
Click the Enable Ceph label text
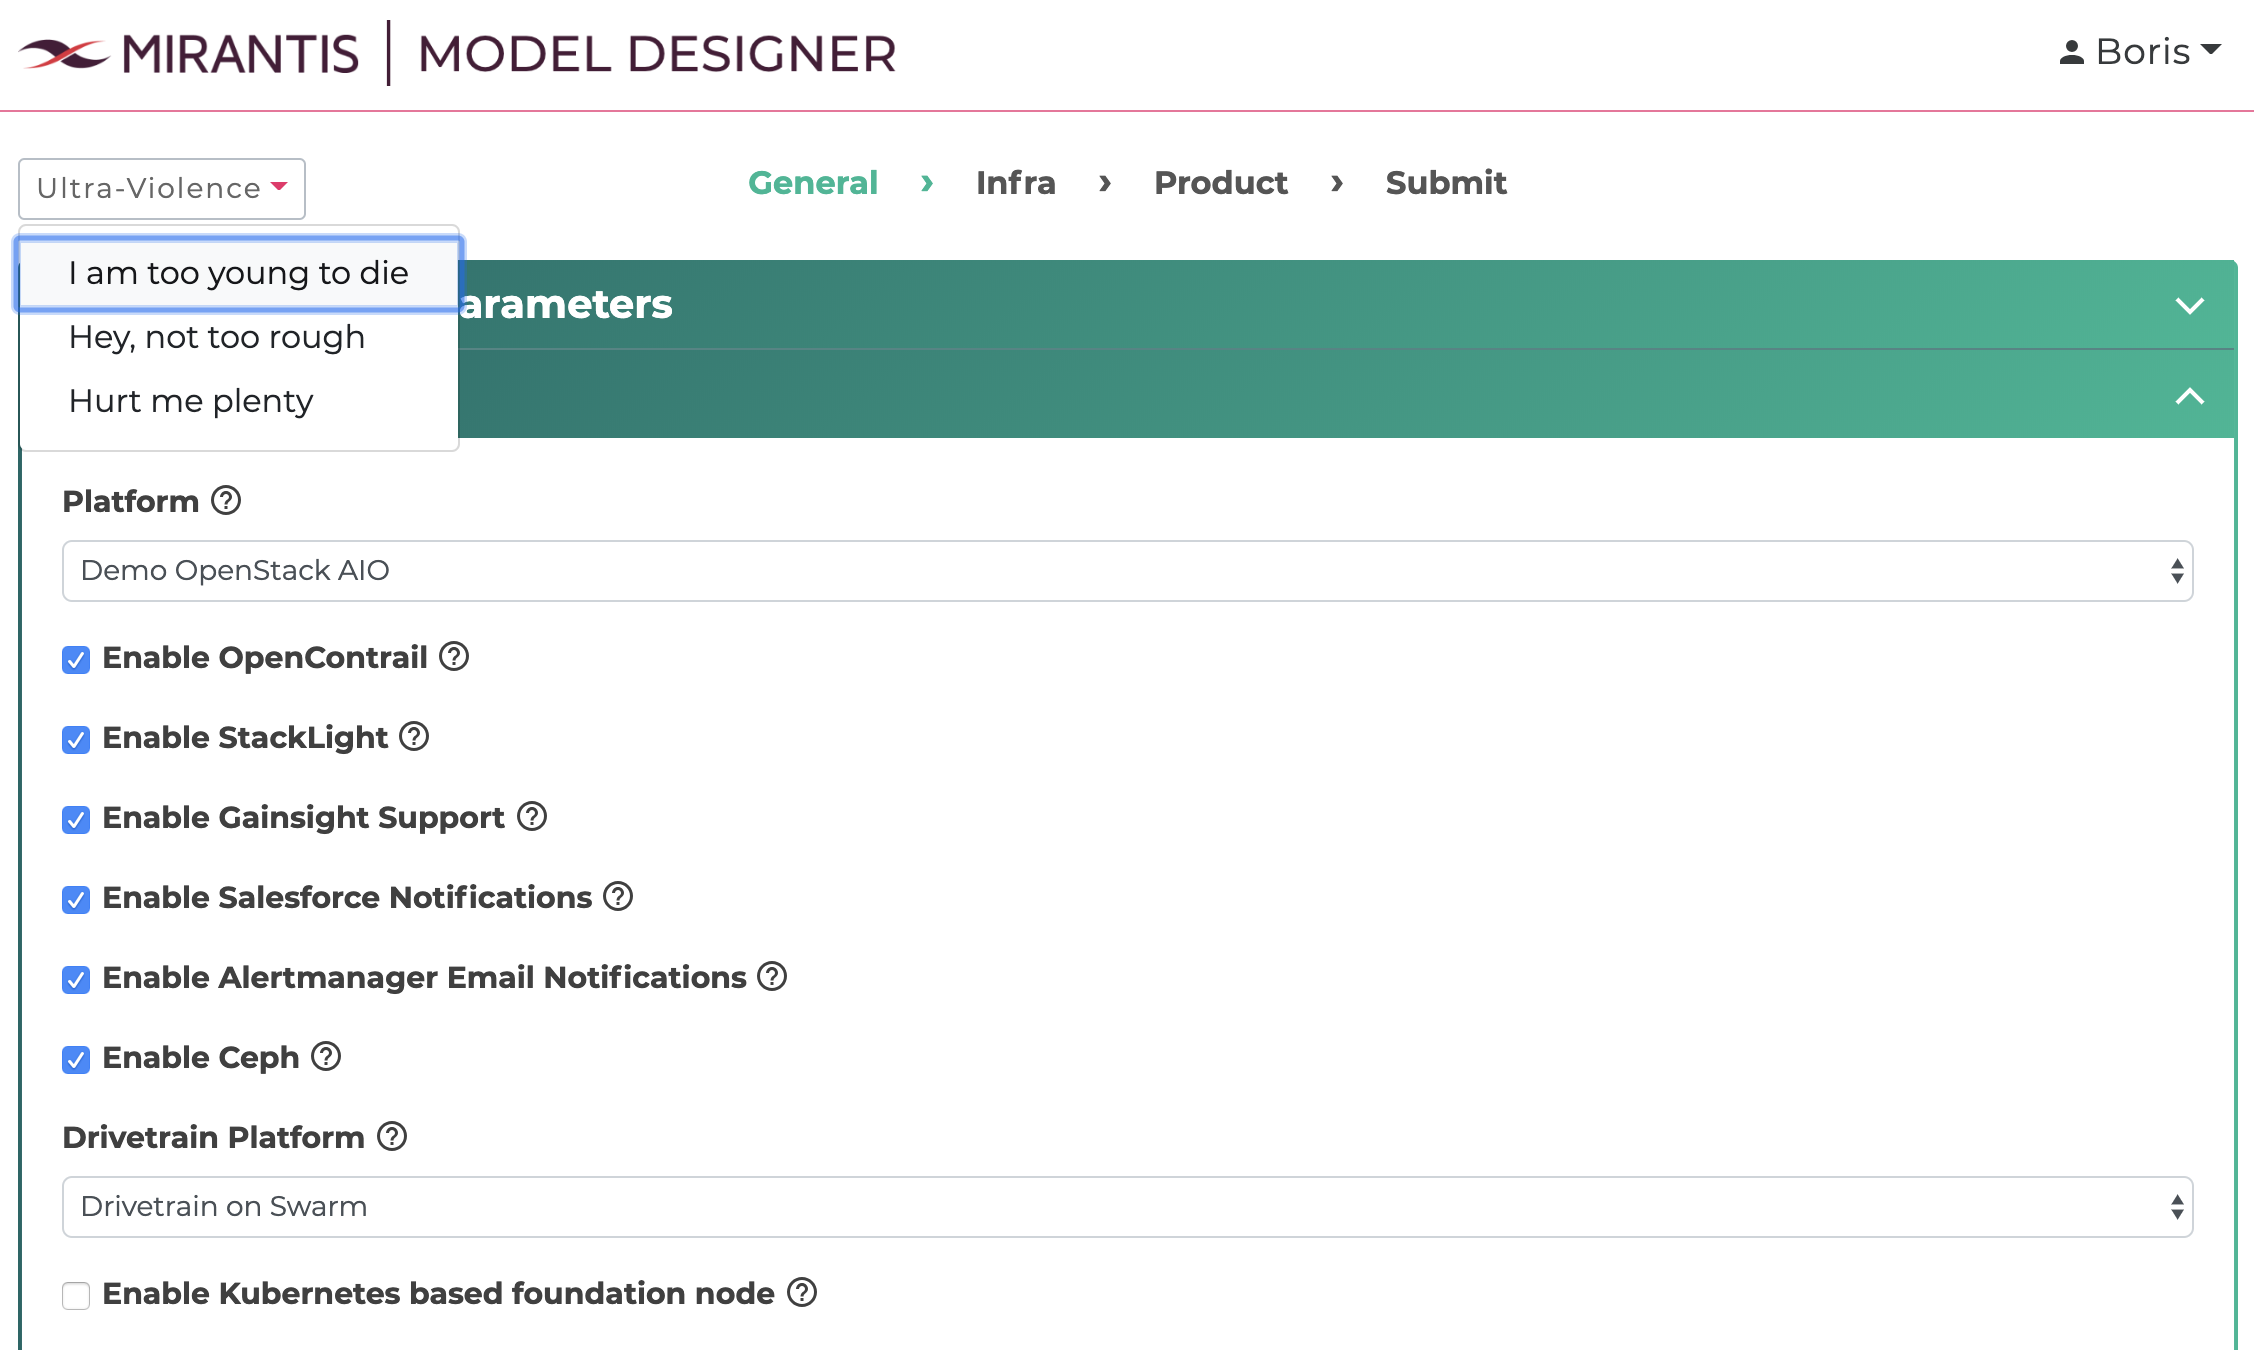201,1057
